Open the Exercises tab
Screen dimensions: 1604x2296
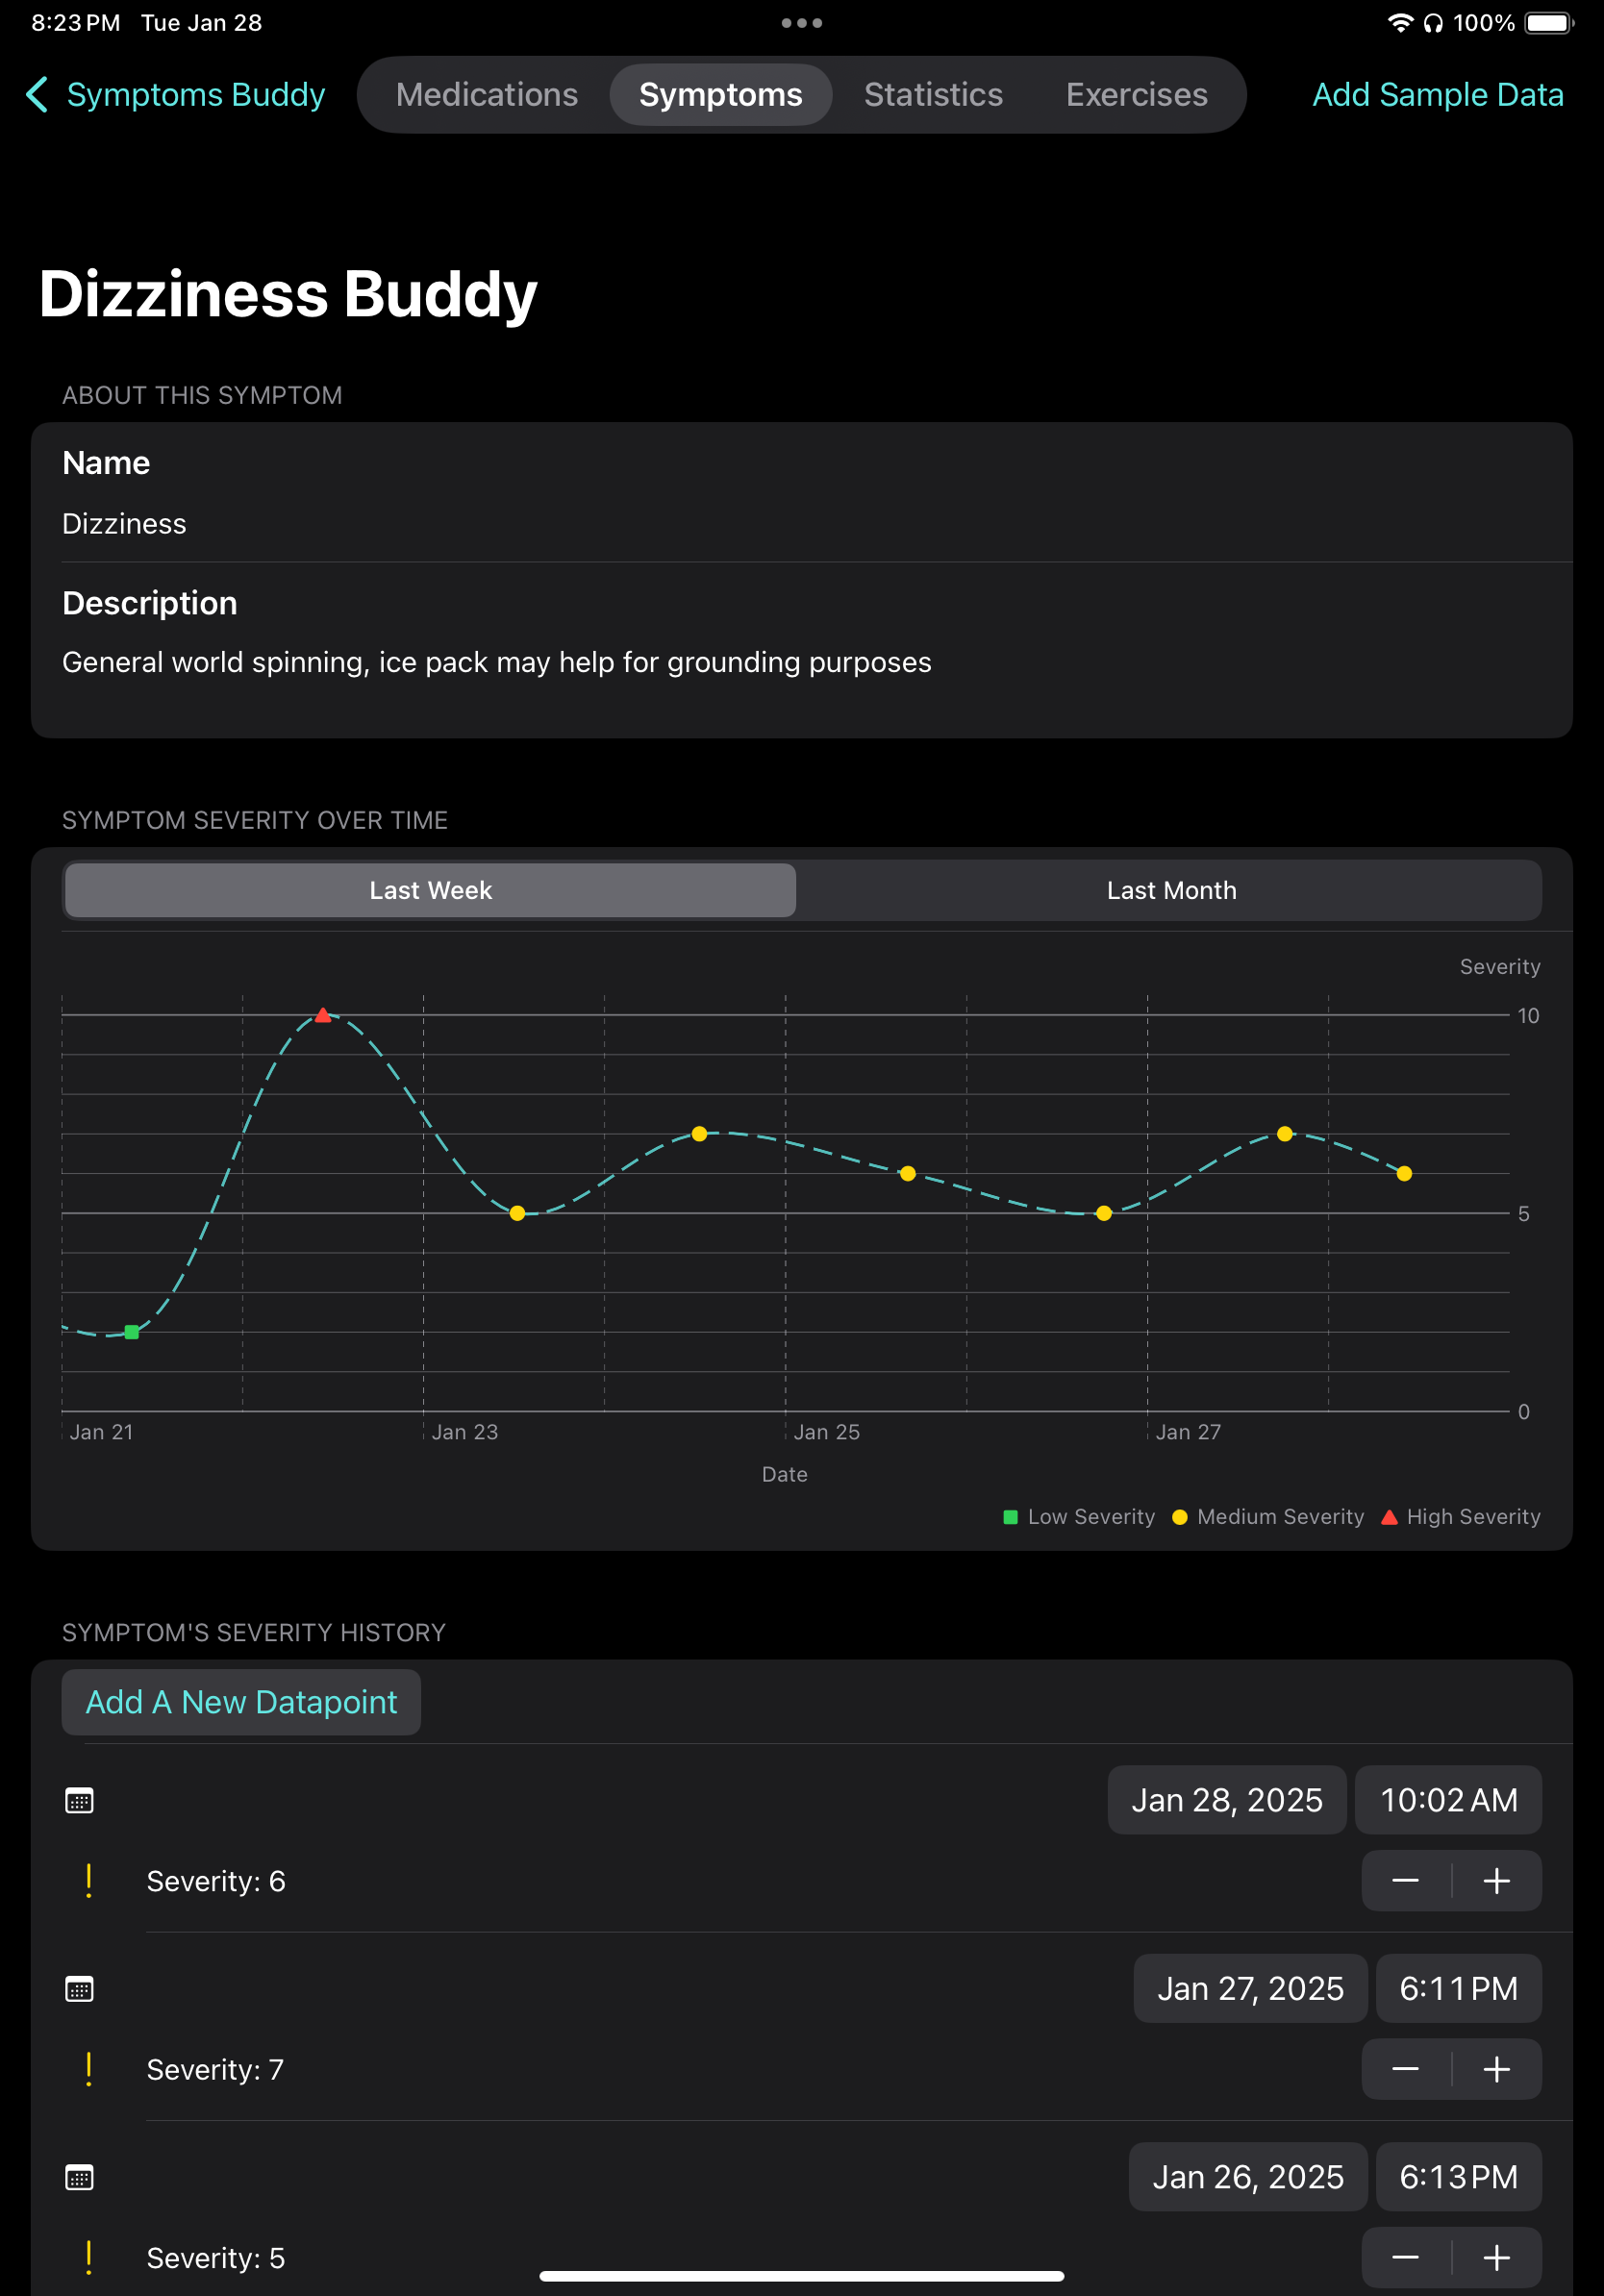1136,95
